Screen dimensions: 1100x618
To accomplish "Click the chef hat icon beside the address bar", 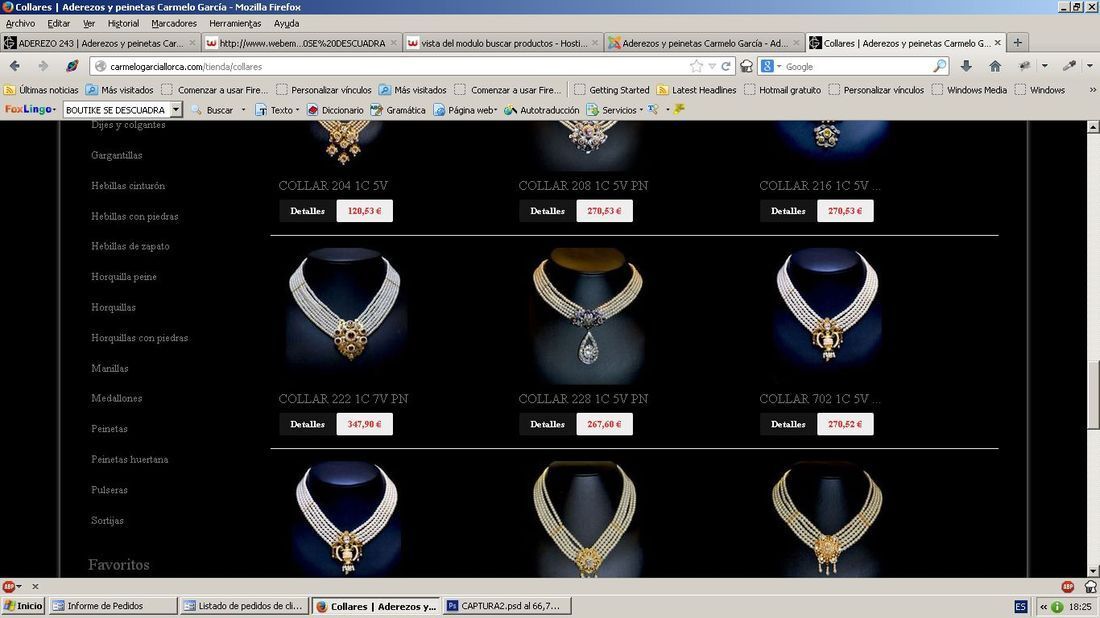I will [746, 66].
